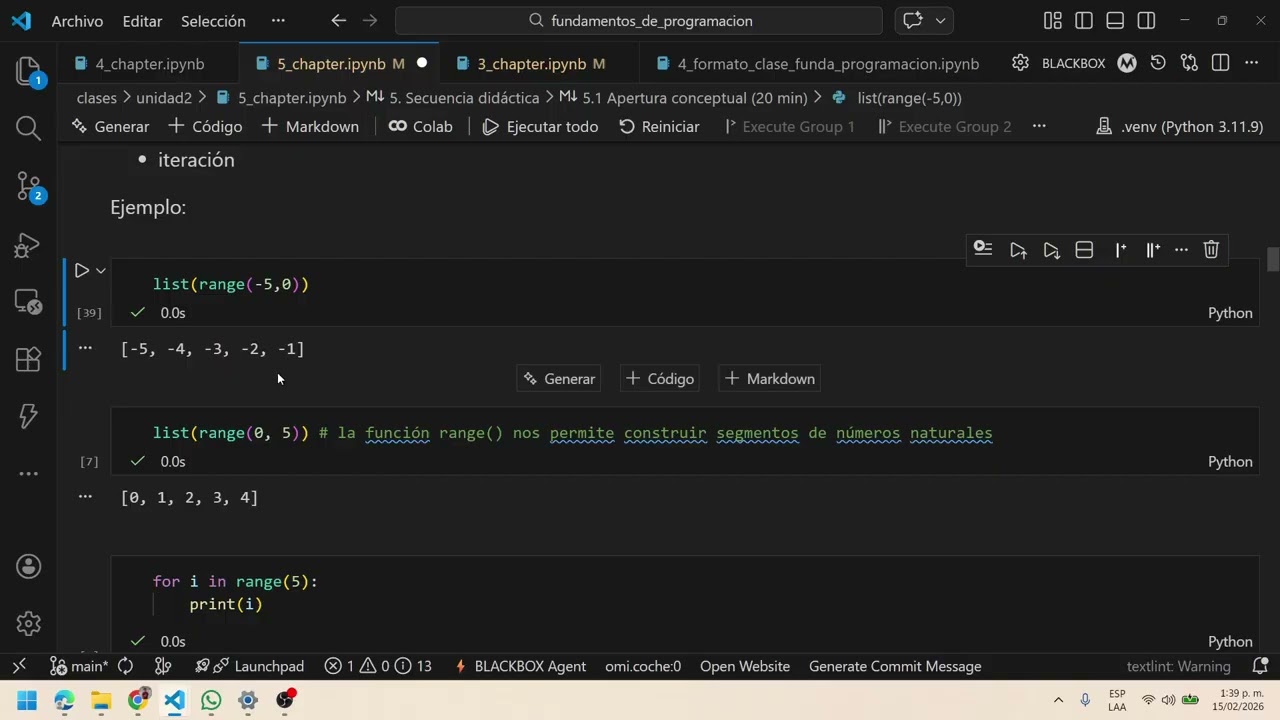
Task: Open the Accounts menu in activity bar
Action: tap(28, 566)
